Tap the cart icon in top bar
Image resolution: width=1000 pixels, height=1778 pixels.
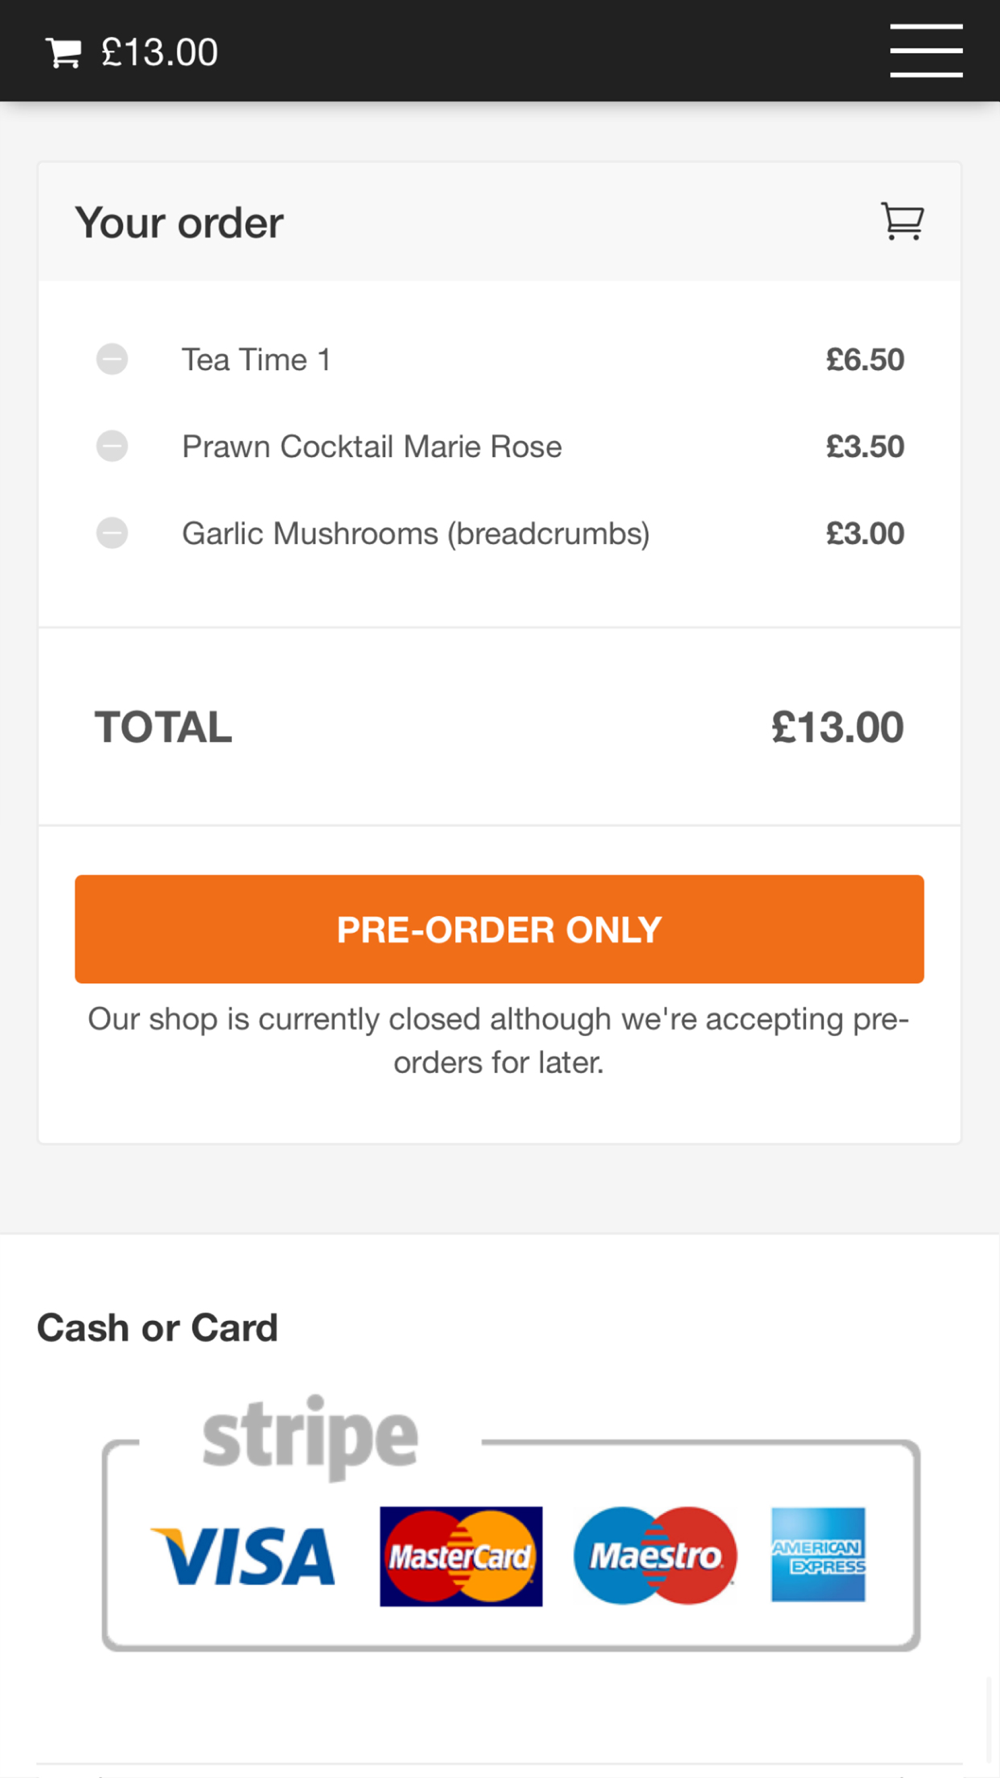[x=63, y=53]
